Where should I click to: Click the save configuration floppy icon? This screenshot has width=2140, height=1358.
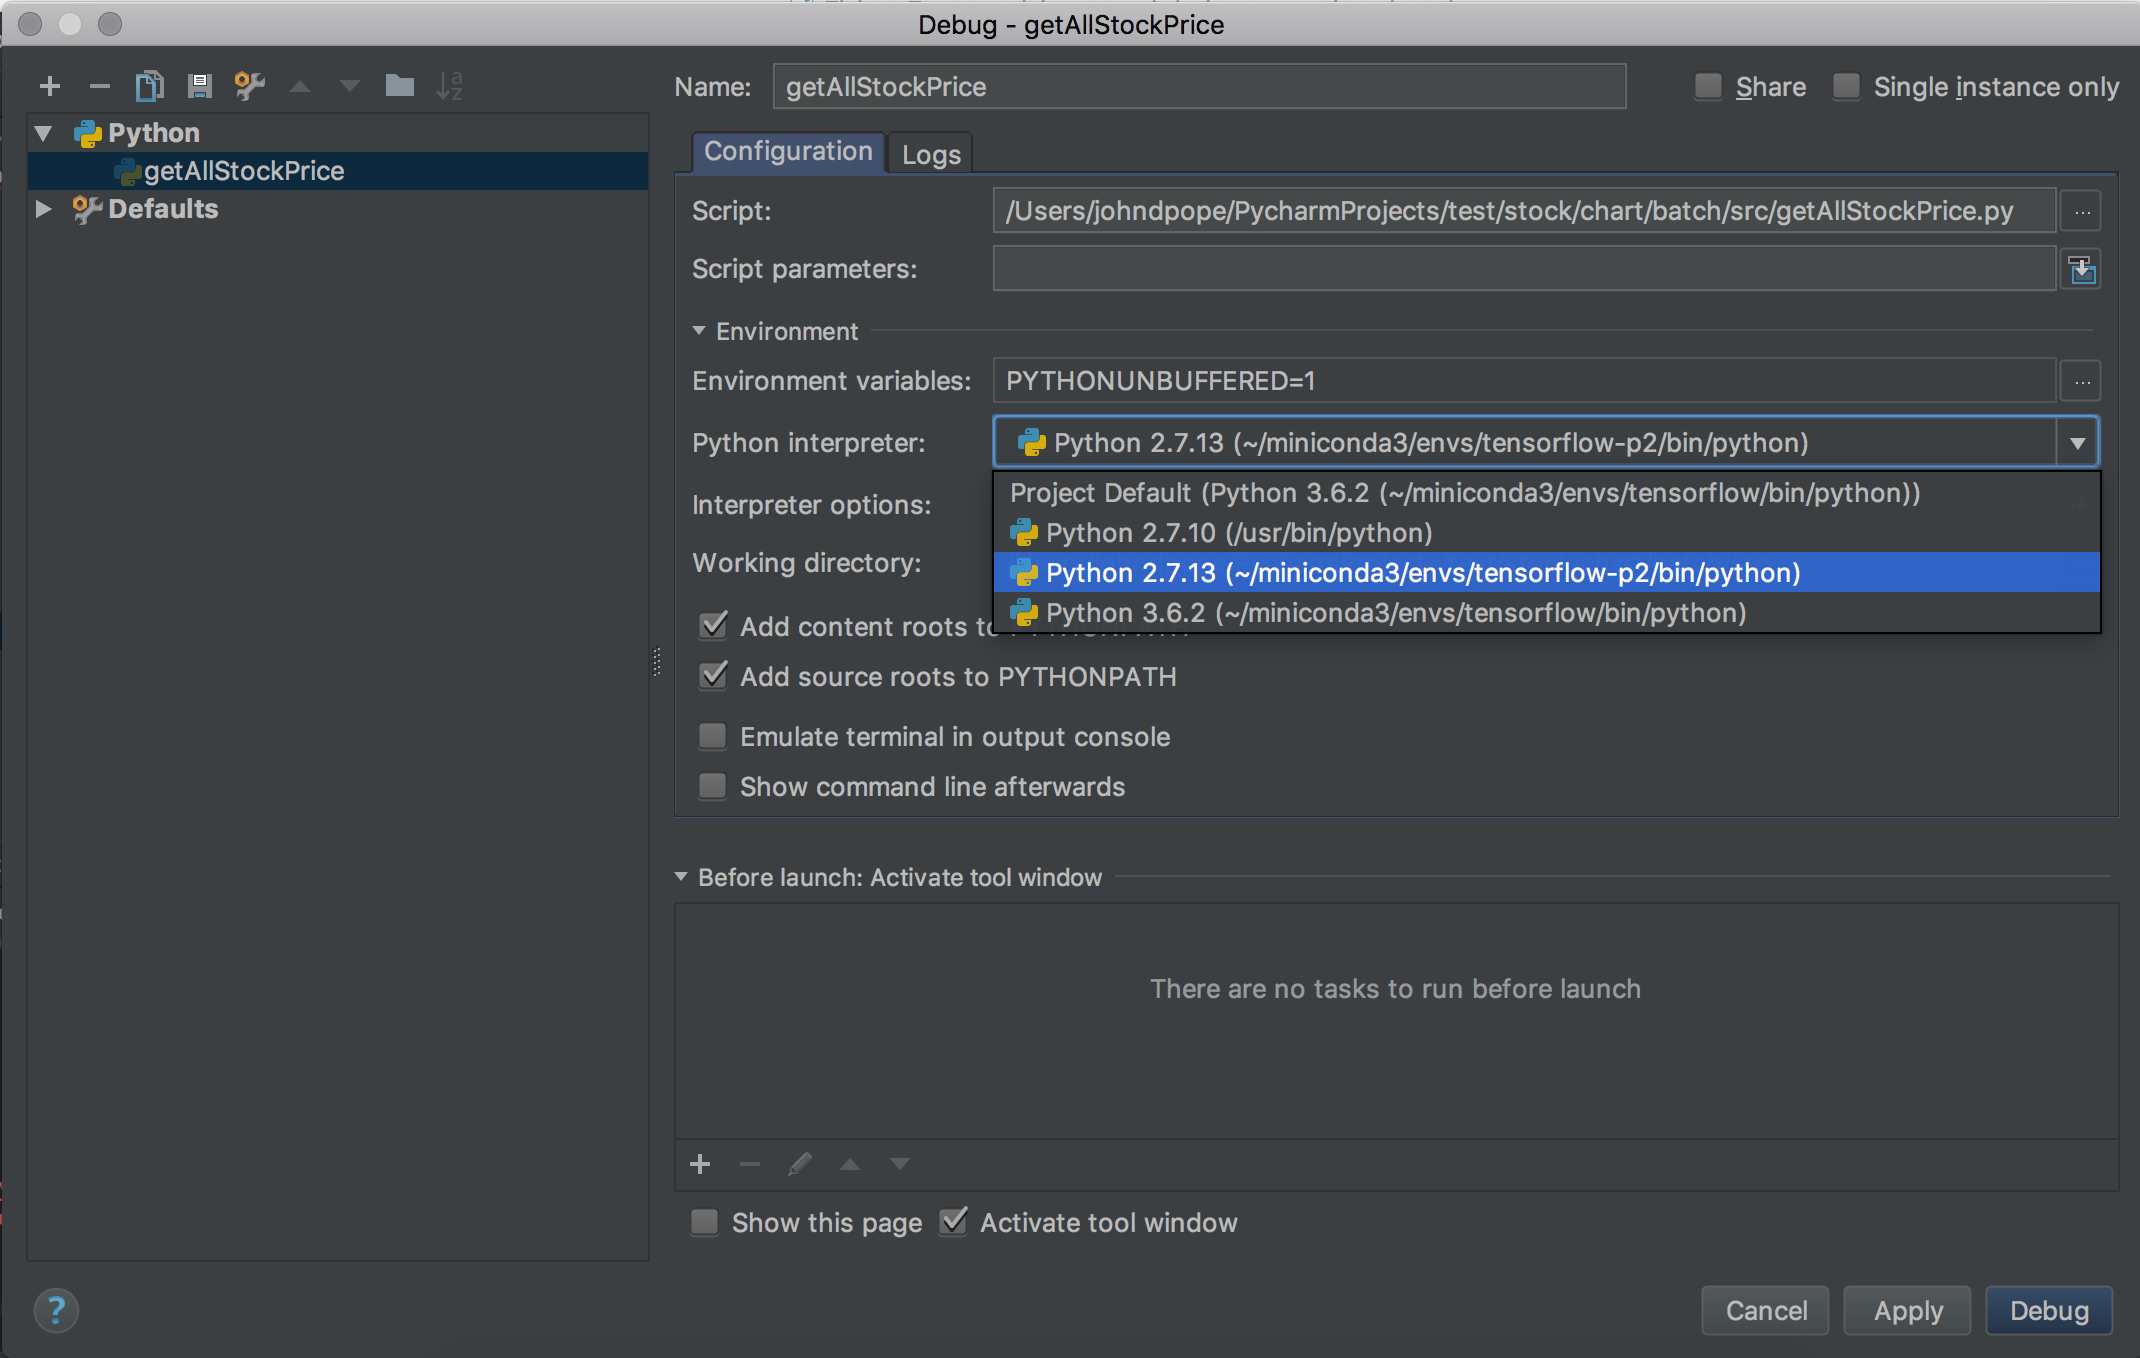[x=199, y=86]
